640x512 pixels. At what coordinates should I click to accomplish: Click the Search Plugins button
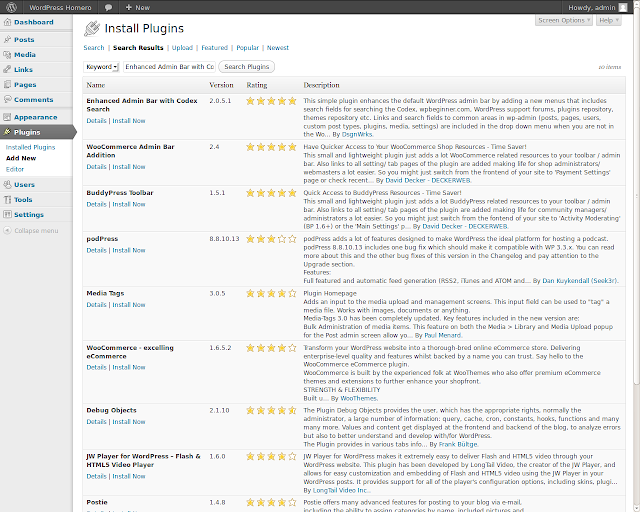coord(247,67)
